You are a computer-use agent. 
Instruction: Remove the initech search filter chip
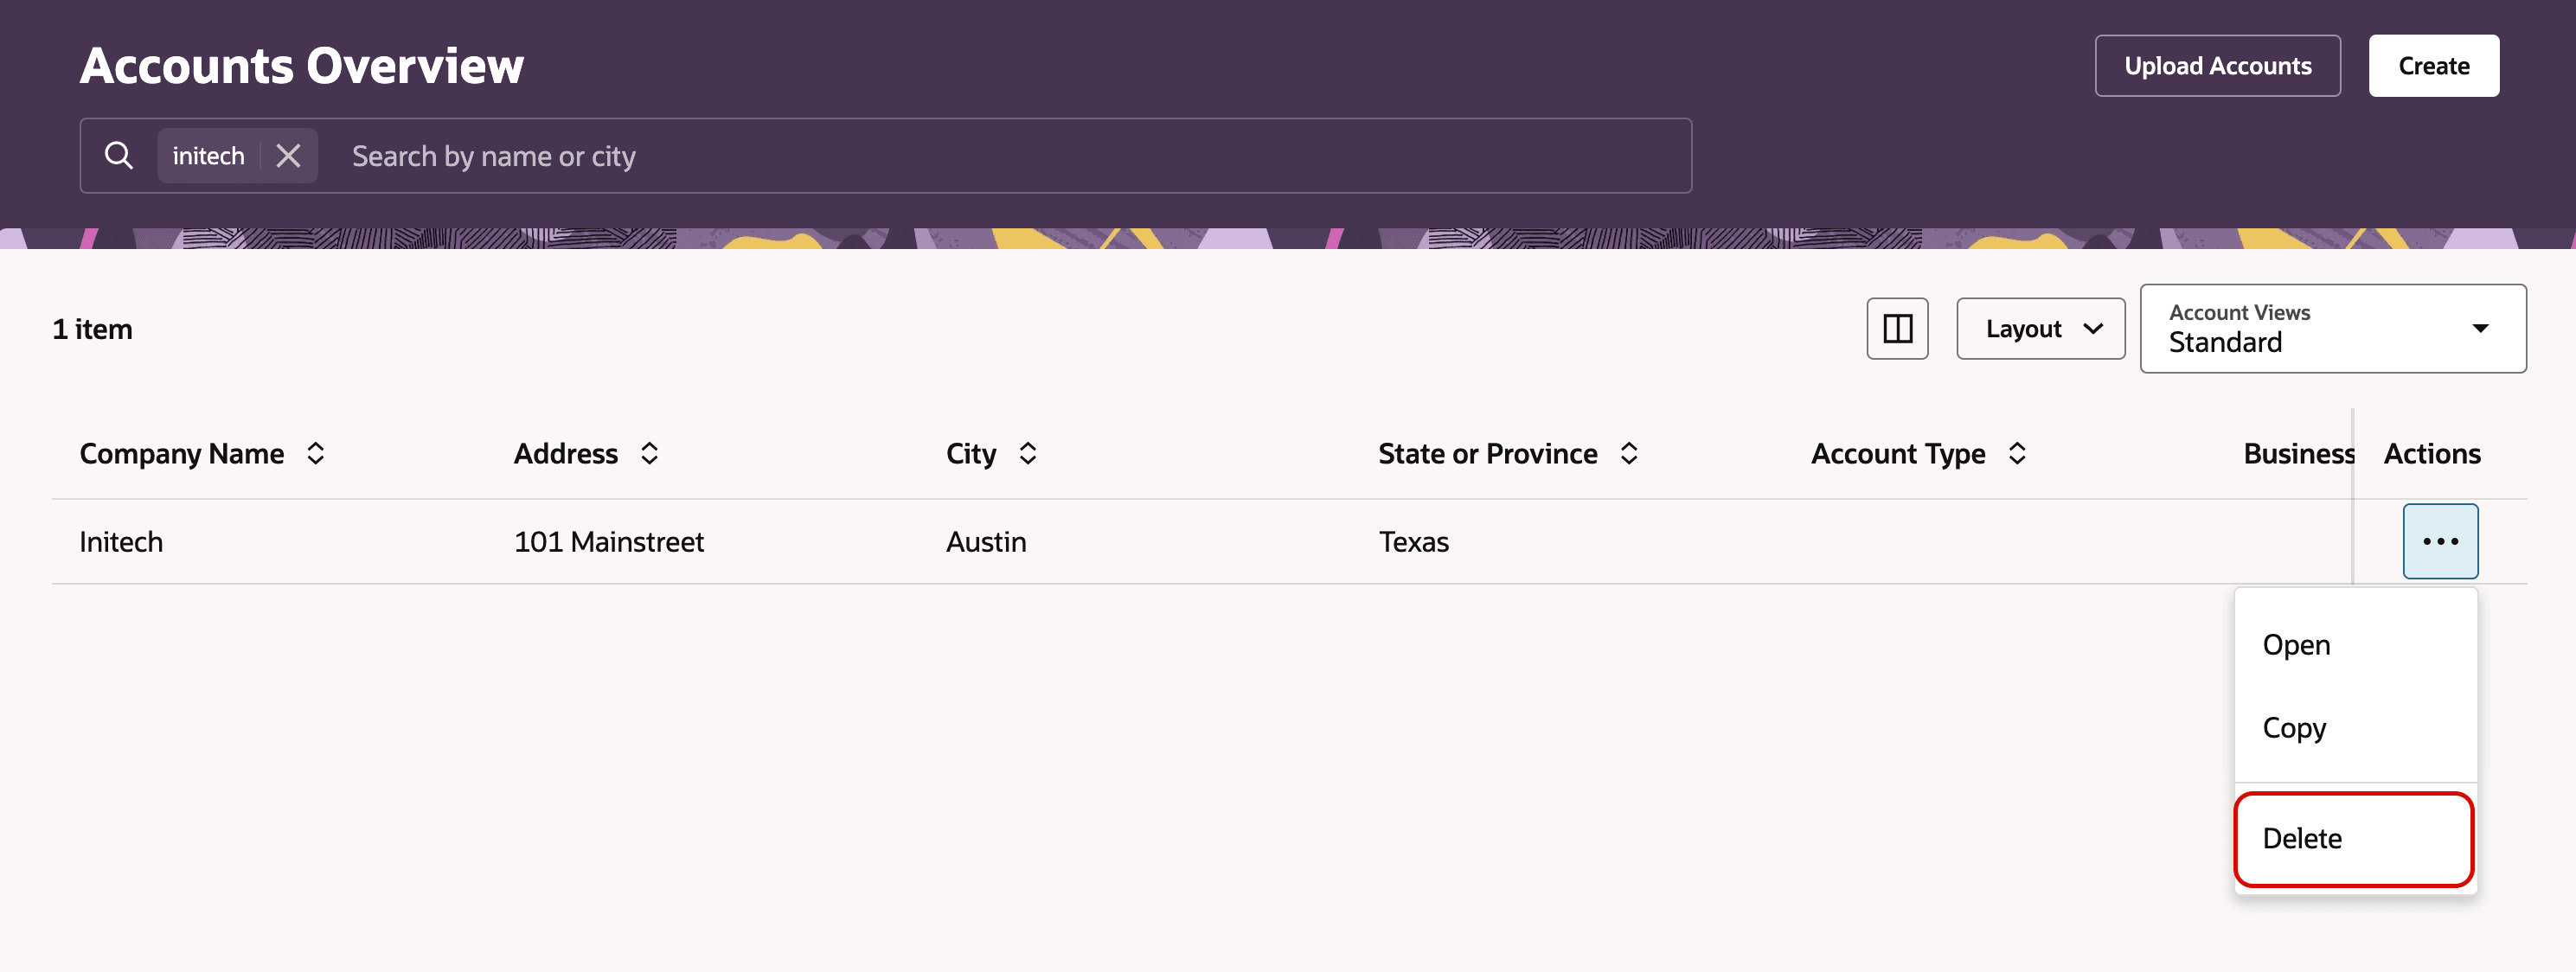point(288,155)
